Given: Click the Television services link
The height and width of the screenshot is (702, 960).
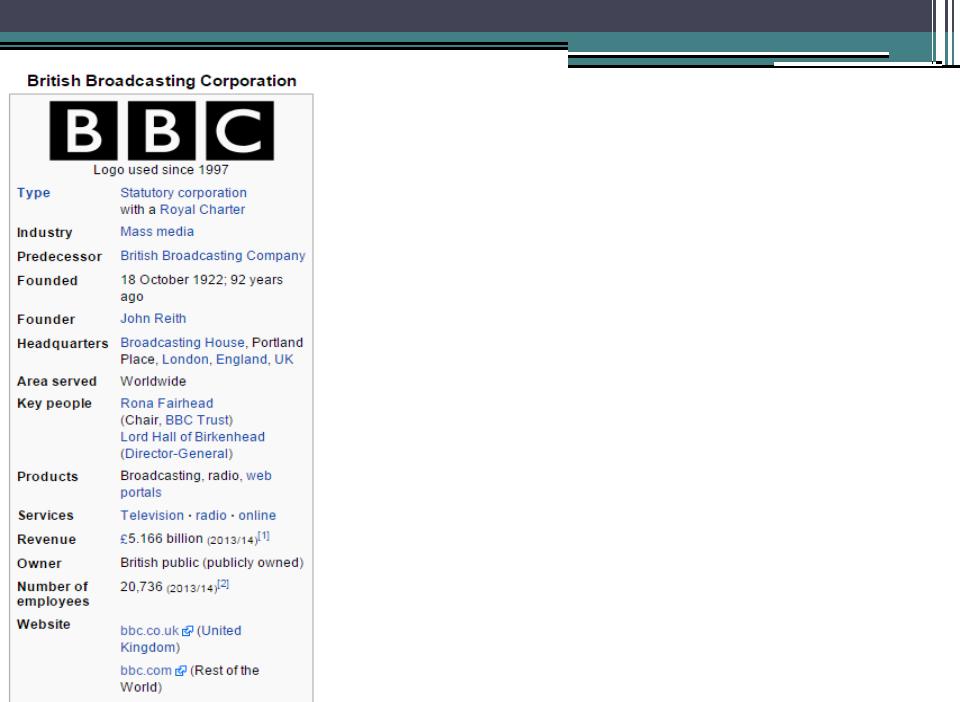Looking at the screenshot, I should [x=152, y=515].
